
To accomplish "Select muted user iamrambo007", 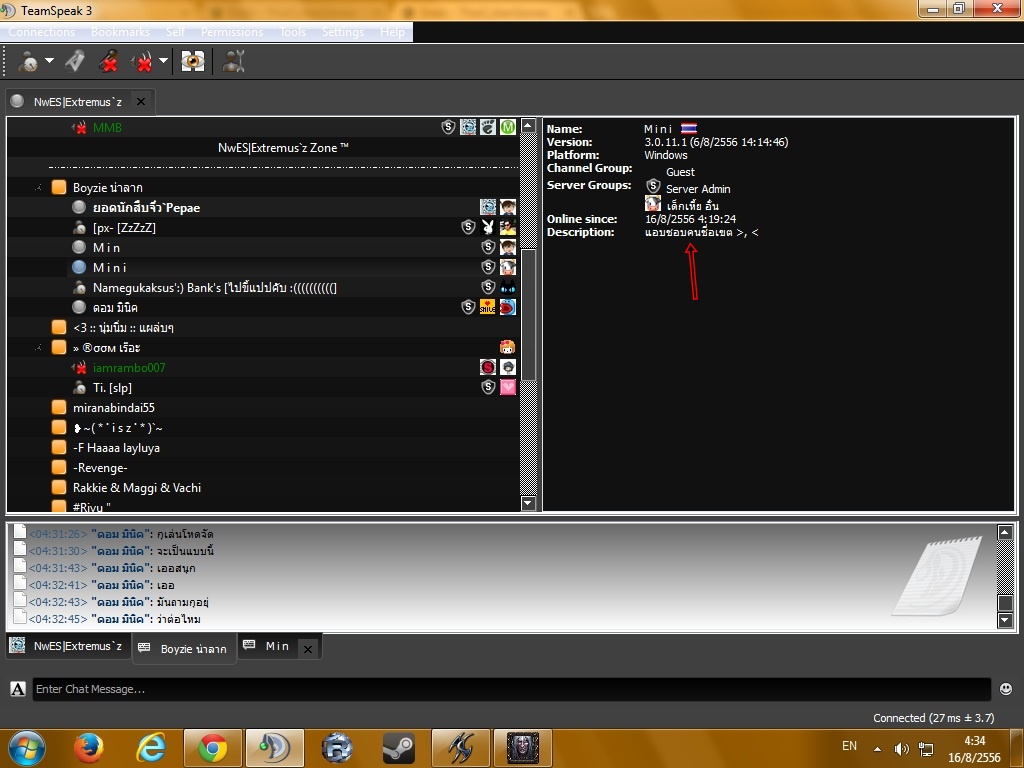I will coord(129,368).
